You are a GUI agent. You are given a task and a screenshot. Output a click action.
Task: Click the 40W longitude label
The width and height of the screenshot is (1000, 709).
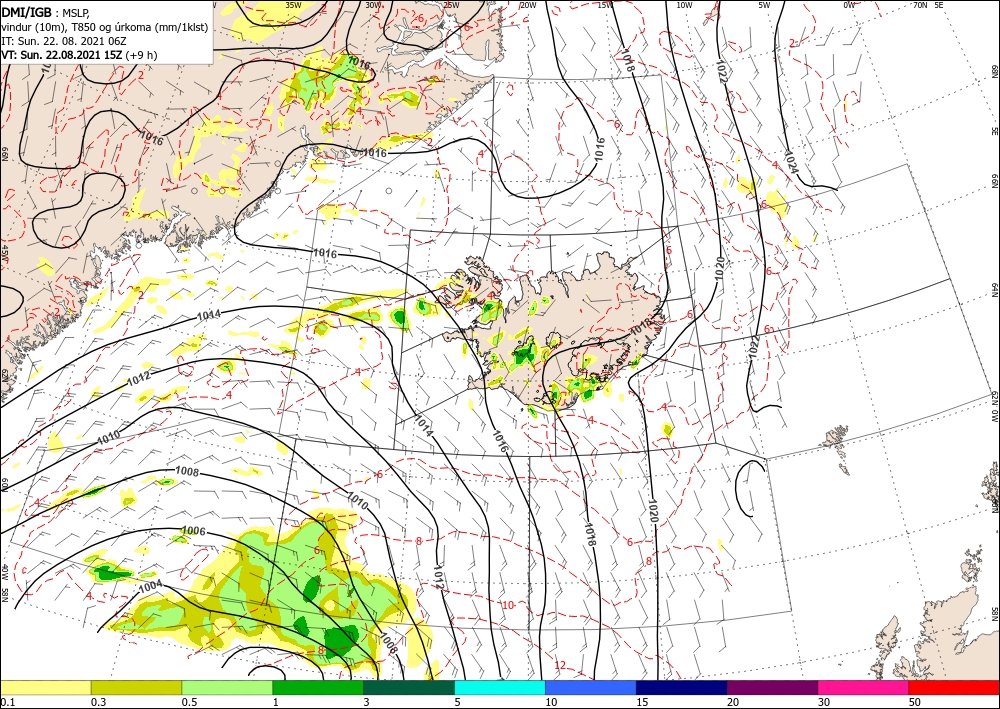click(x=4, y=570)
